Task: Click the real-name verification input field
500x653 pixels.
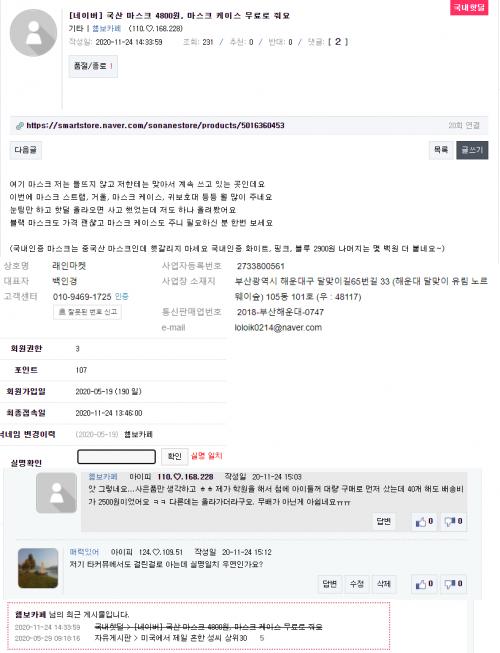Action: coord(117,456)
